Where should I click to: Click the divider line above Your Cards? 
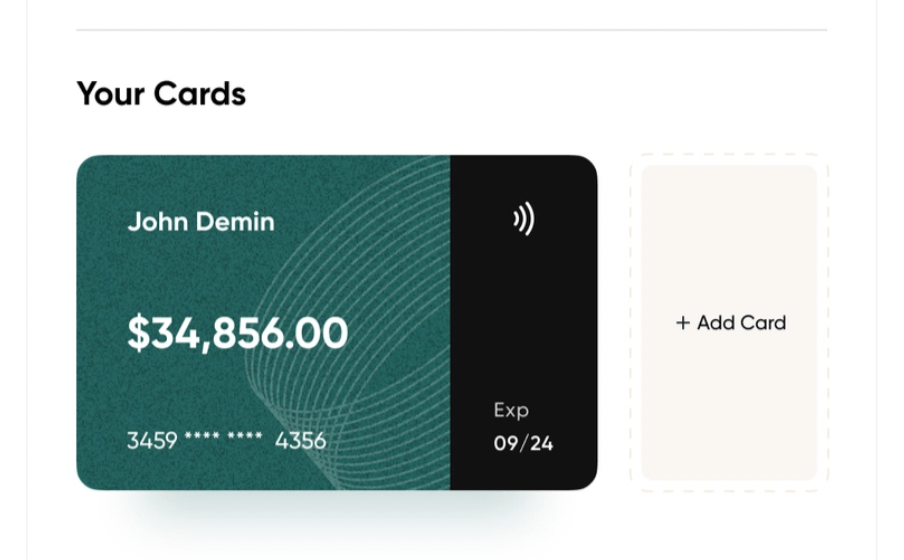(451, 30)
